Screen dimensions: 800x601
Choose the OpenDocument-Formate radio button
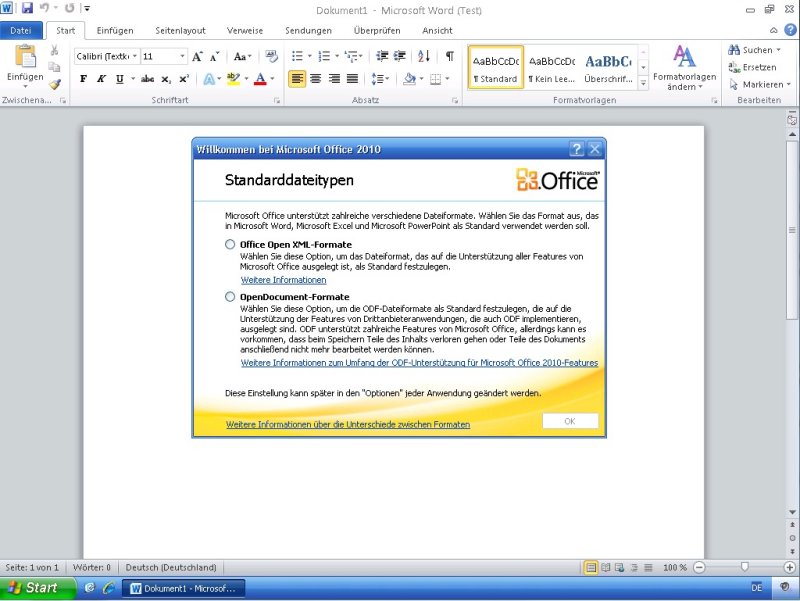(x=230, y=297)
